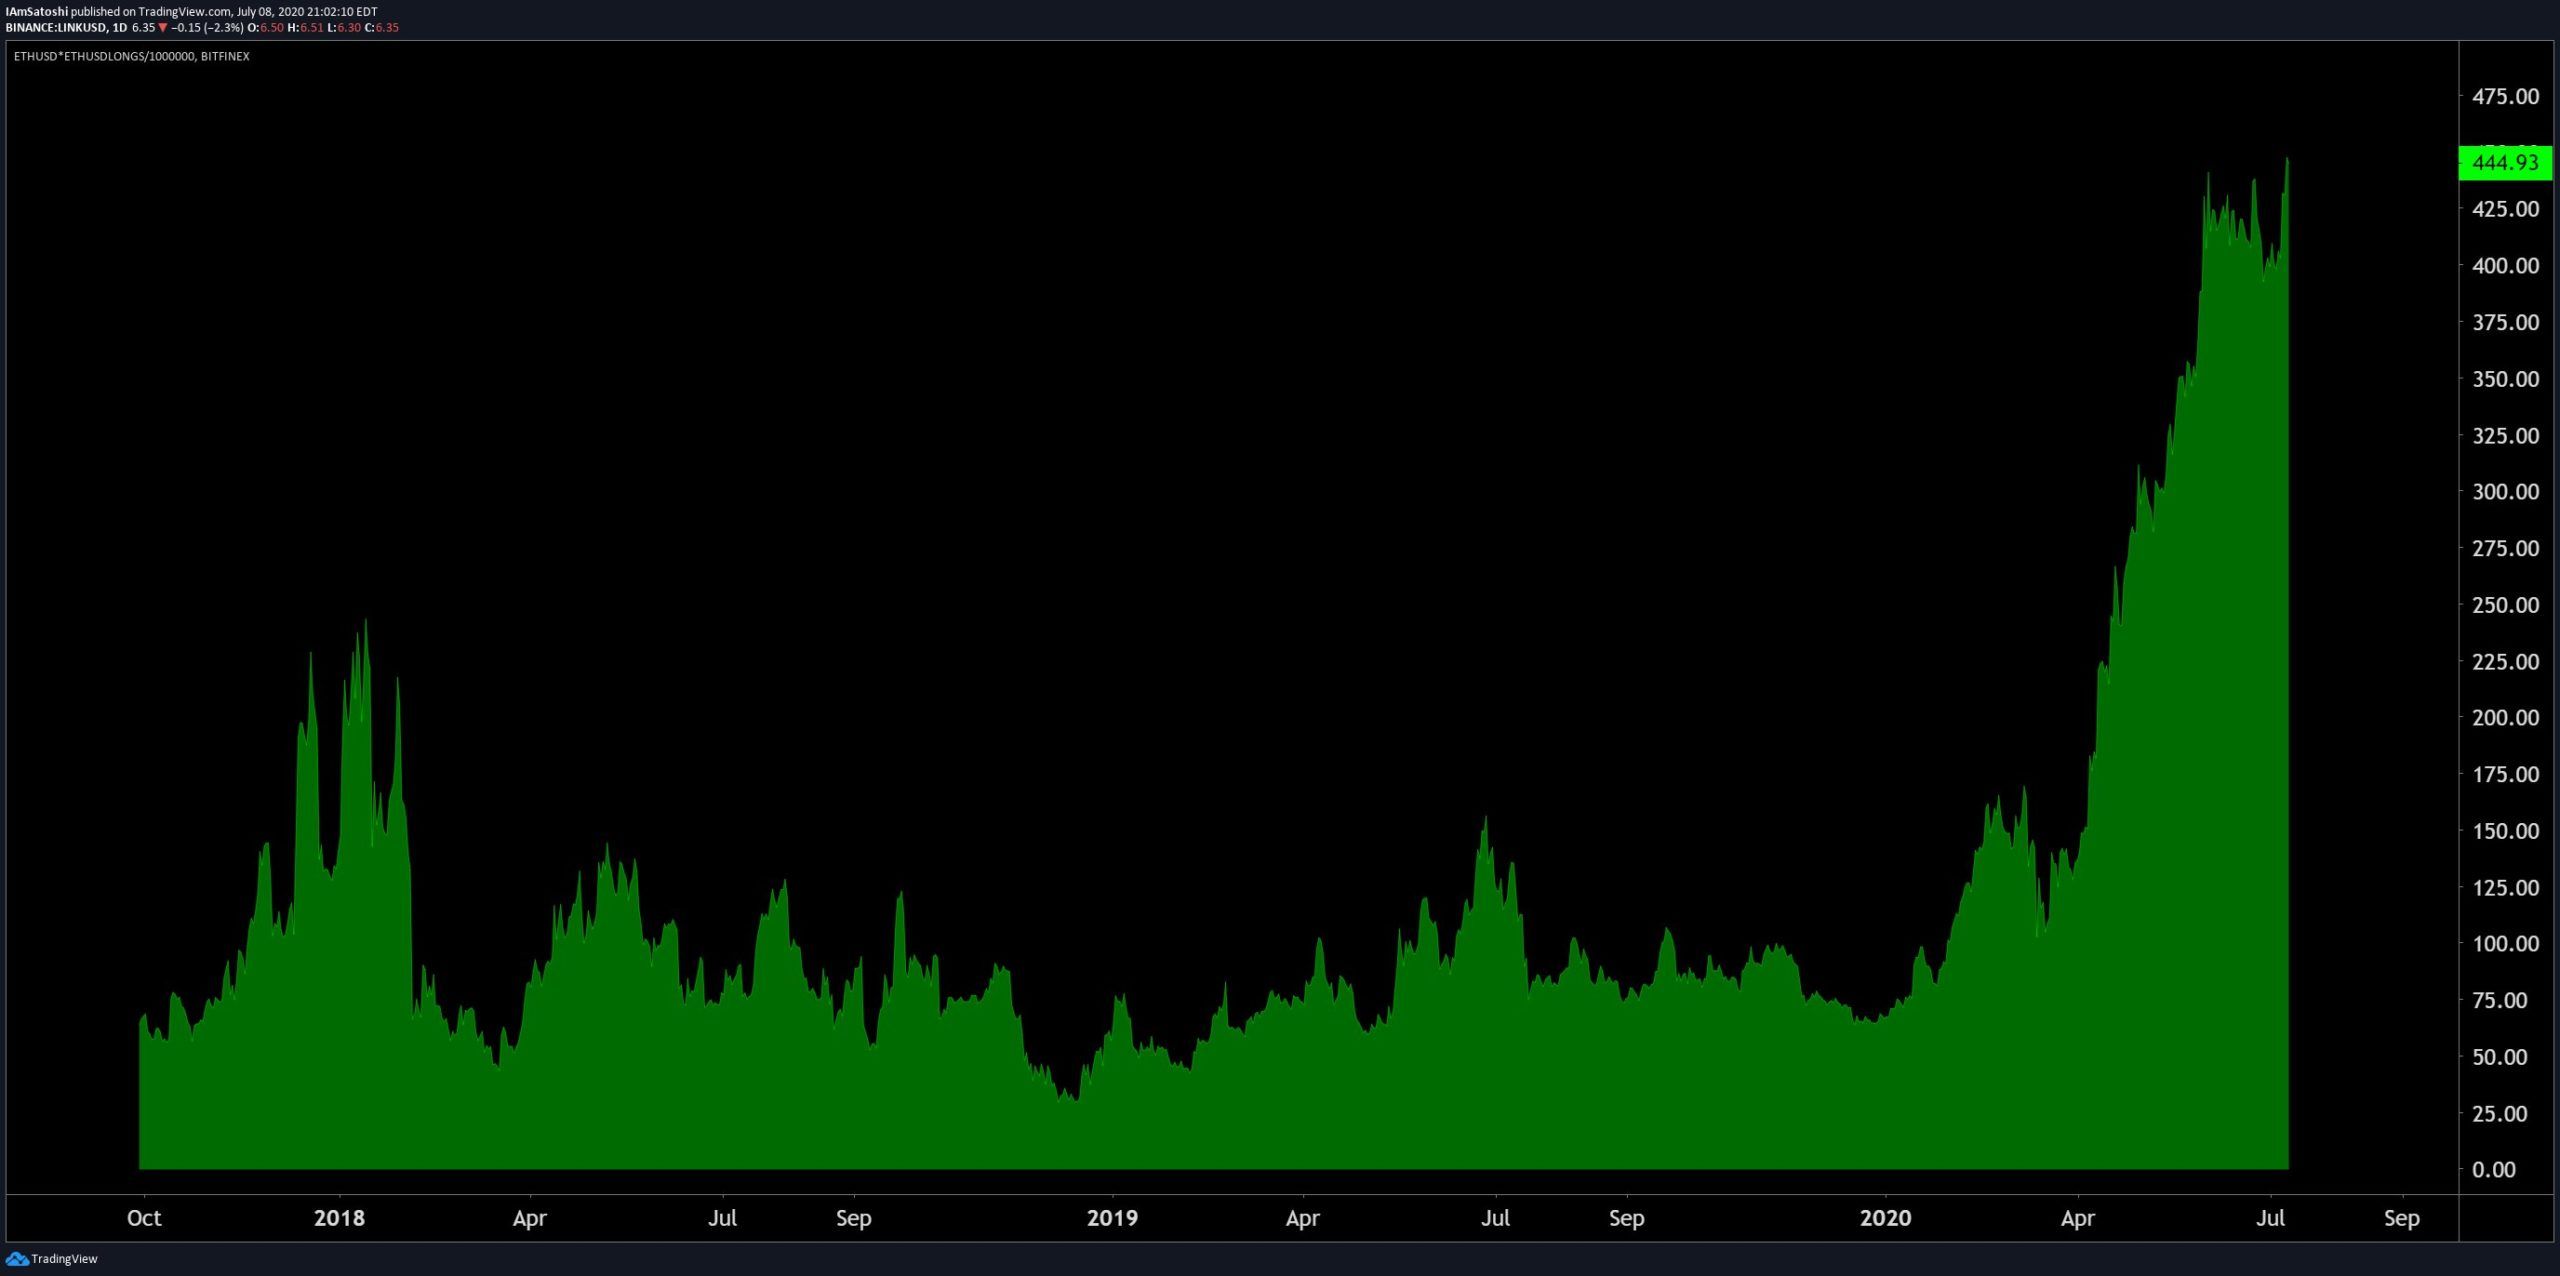The image size is (2560, 1276).
Task: Click the 0.00 price scale label
Action: tap(2493, 1170)
